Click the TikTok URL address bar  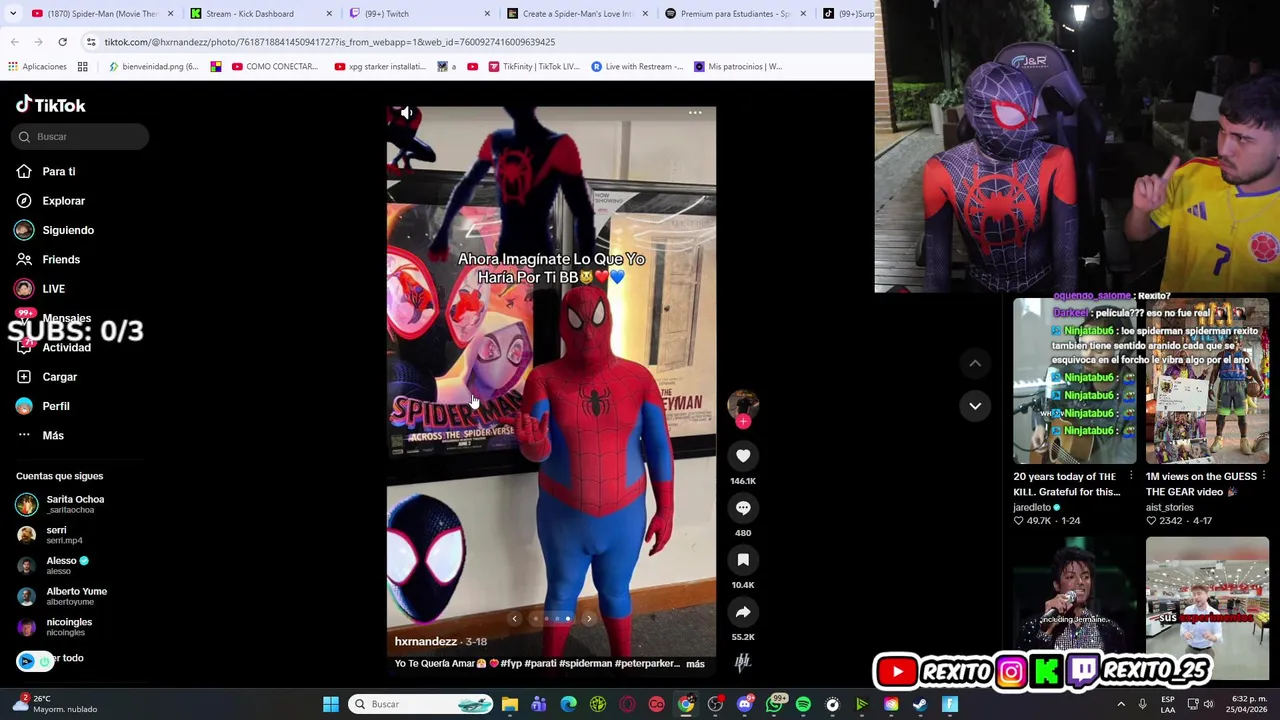(x=480, y=42)
